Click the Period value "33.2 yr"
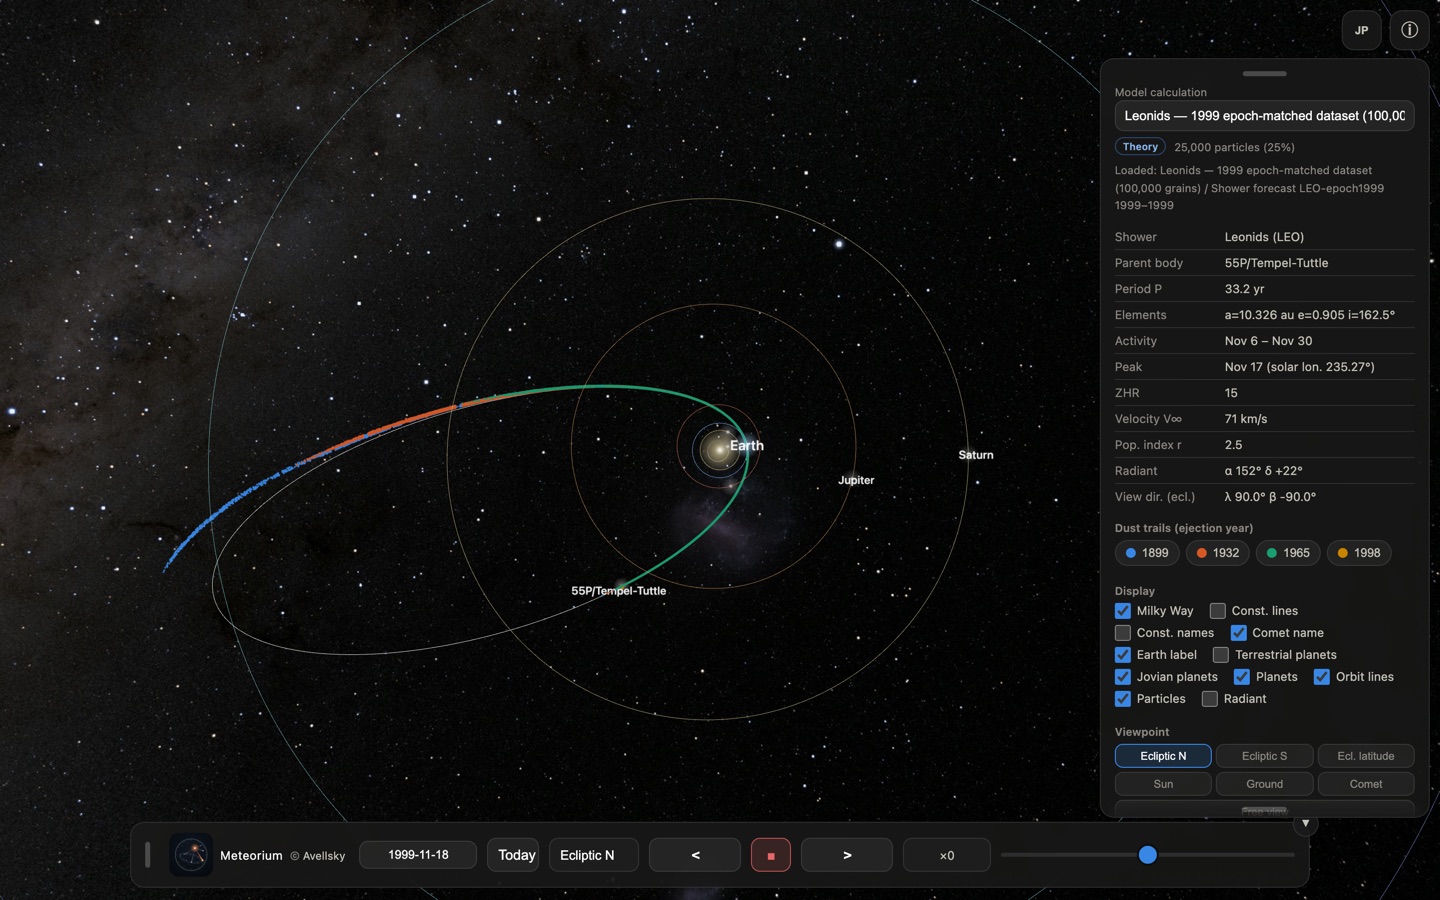 (x=1245, y=289)
